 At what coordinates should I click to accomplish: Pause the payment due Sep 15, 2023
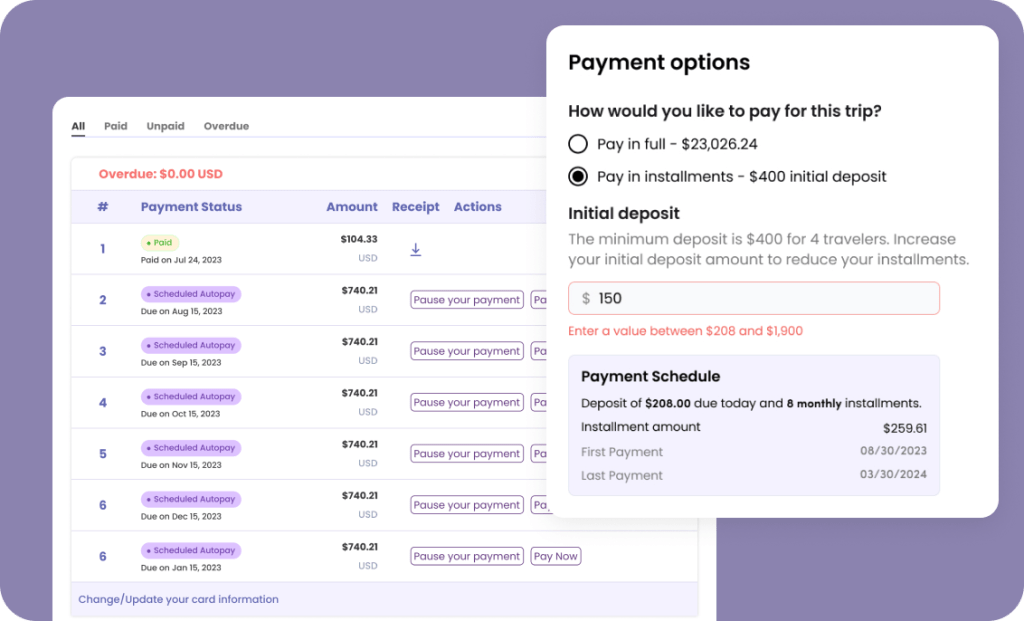pos(466,351)
